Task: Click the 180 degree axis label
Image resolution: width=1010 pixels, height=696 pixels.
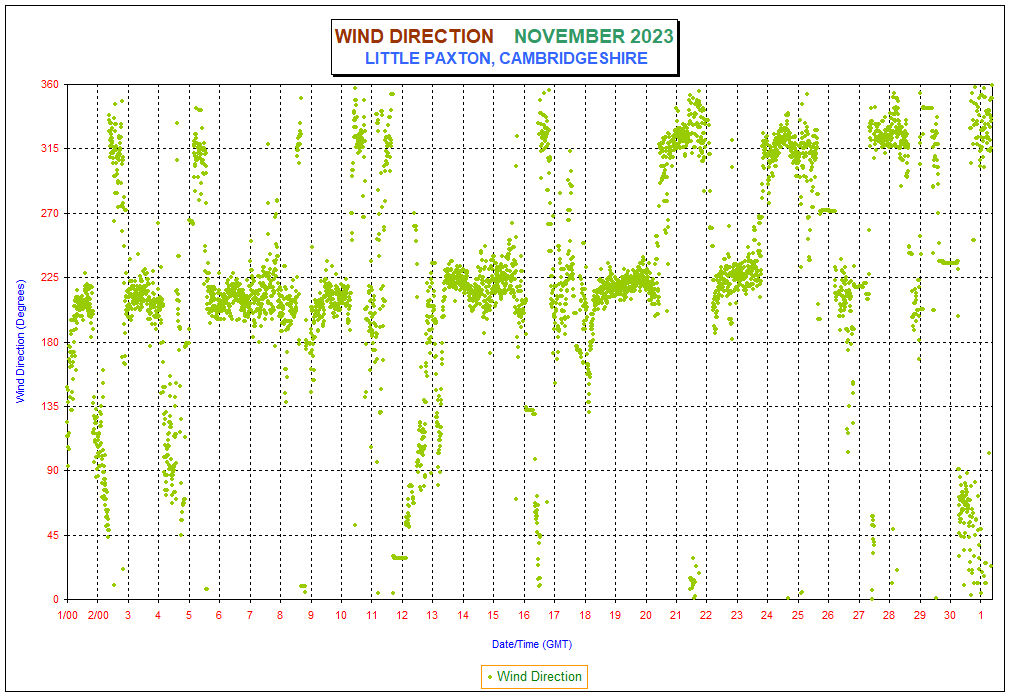Action: 50,342
